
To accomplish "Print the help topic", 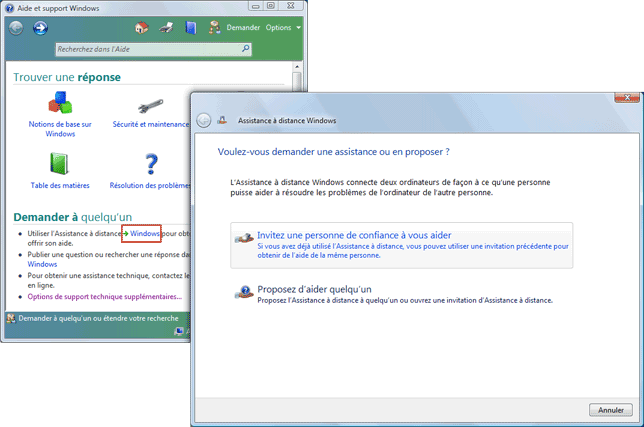I will [x=166, y=28].
